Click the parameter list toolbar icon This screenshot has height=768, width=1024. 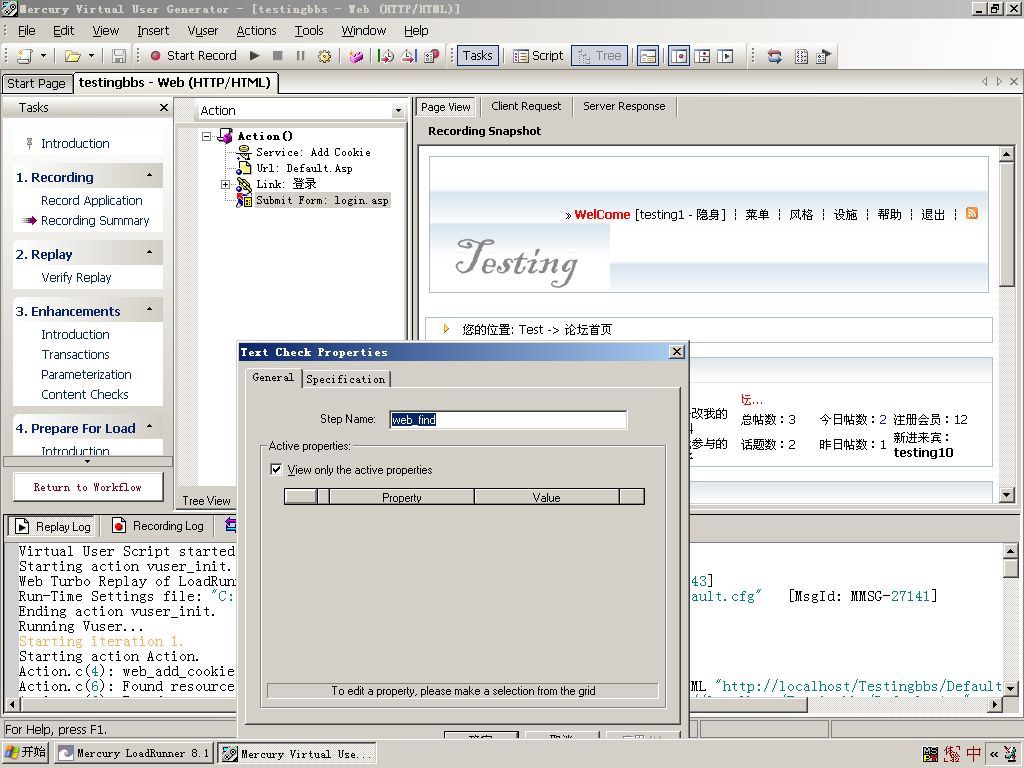pos(801,56)
